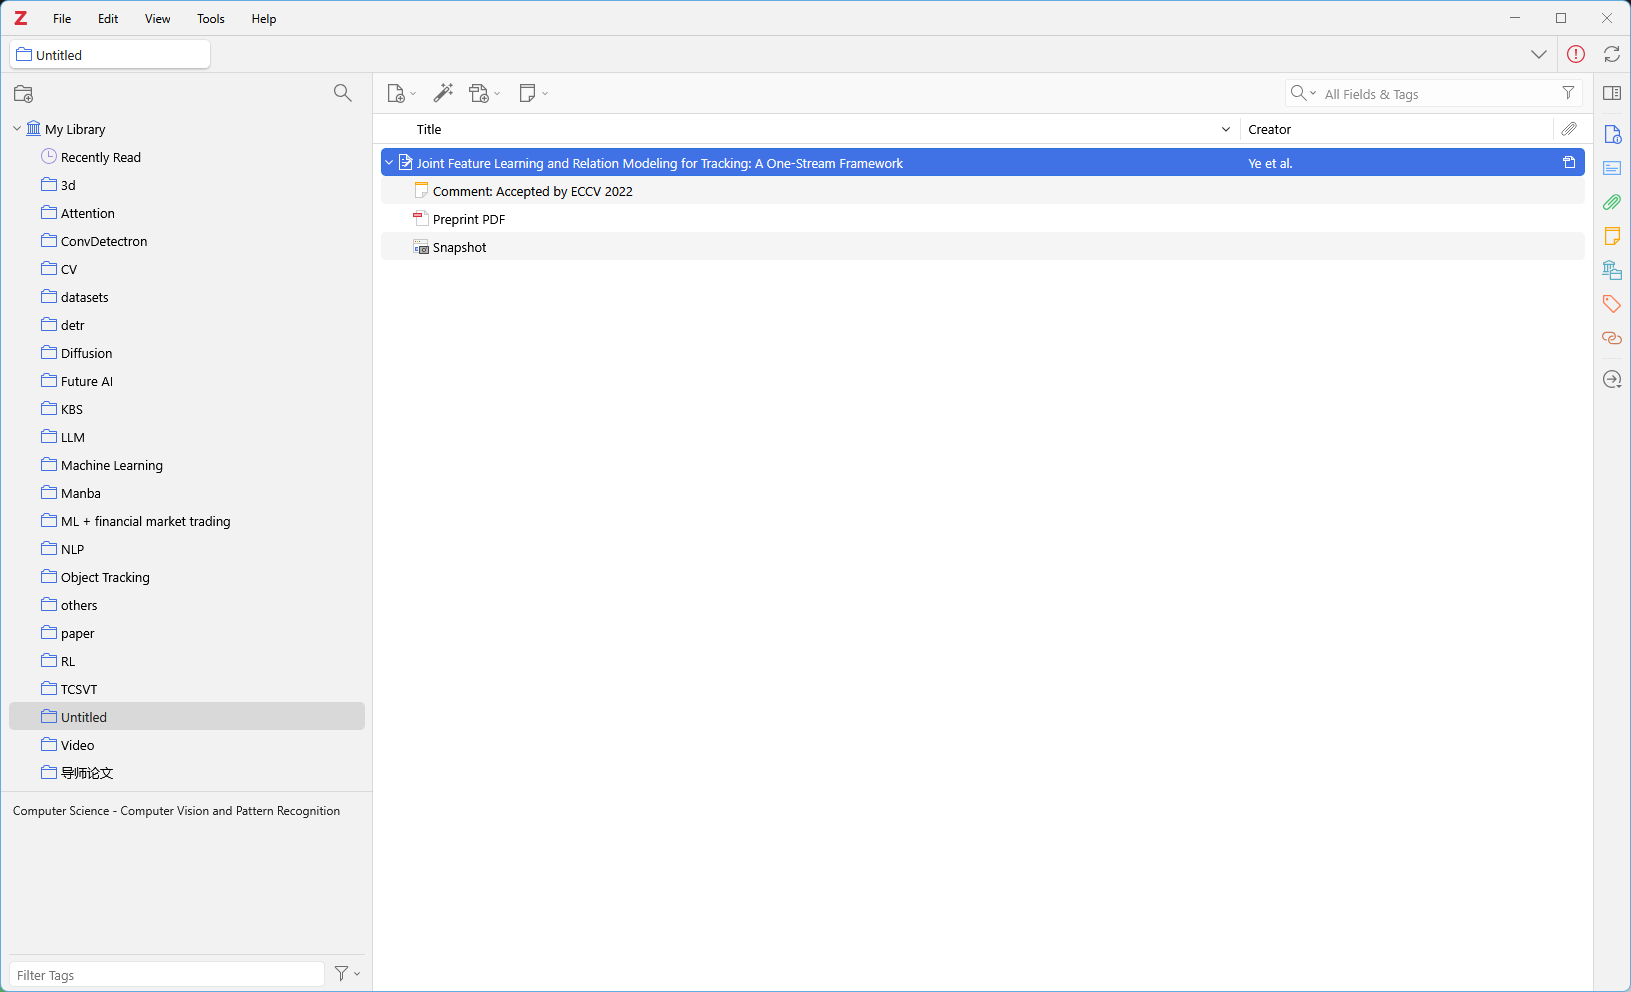The image size is (1631, 992).
Task: Click the New Item icon
Action: pos(396,93)
